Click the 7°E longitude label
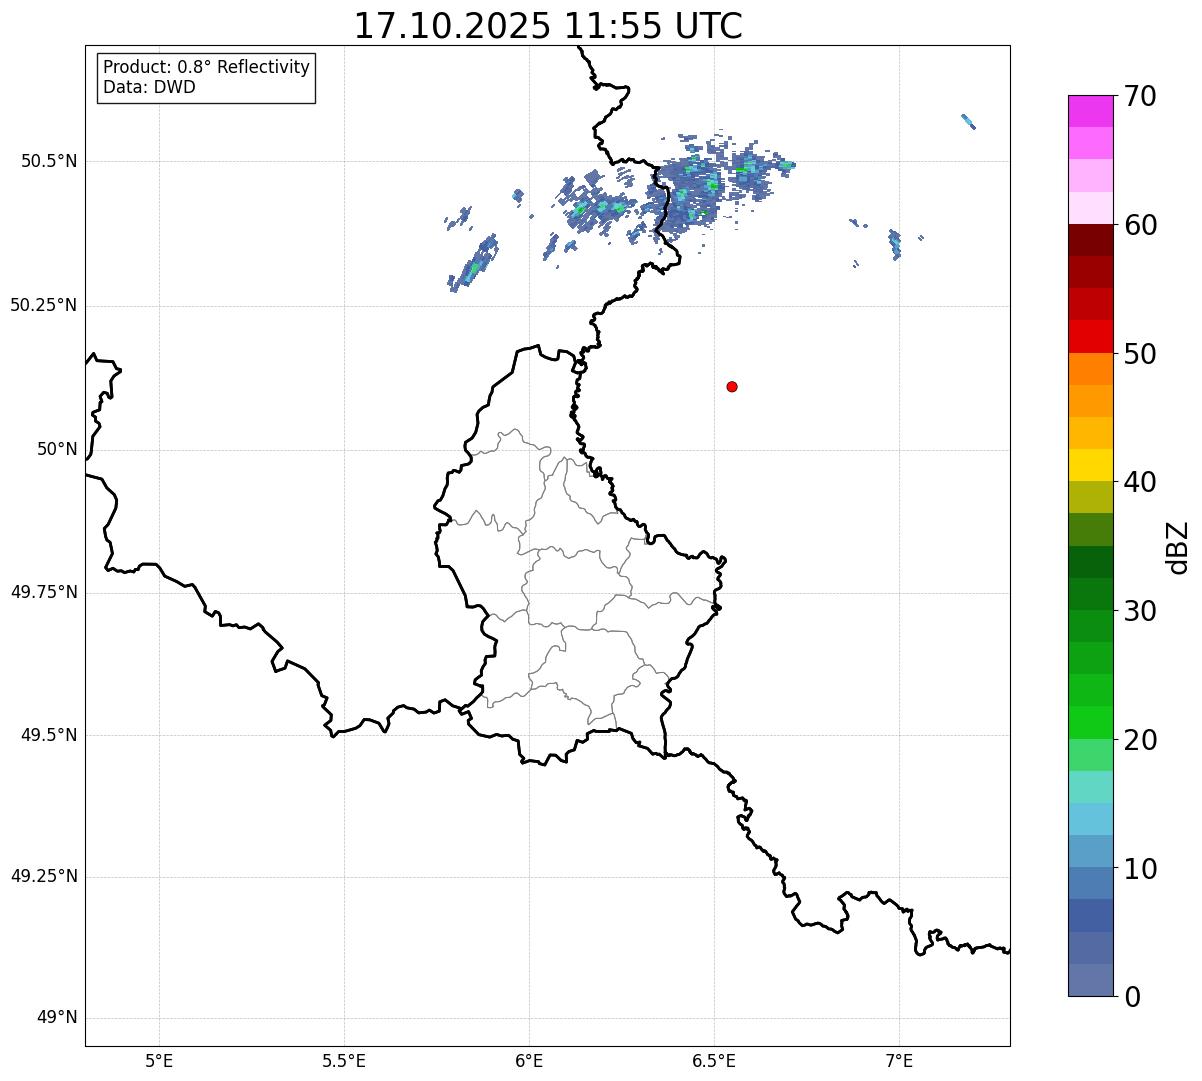Image resolution: width=1202 pixels, height=1081 pixels. [x=899, y=1060]
